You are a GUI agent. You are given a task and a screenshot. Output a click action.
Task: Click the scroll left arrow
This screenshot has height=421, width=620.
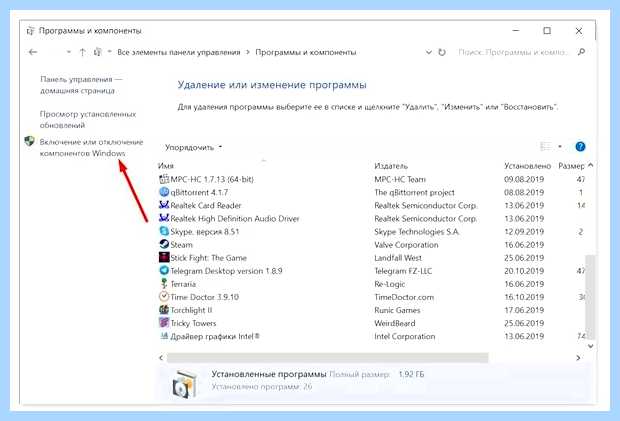[x=161, y=358]
